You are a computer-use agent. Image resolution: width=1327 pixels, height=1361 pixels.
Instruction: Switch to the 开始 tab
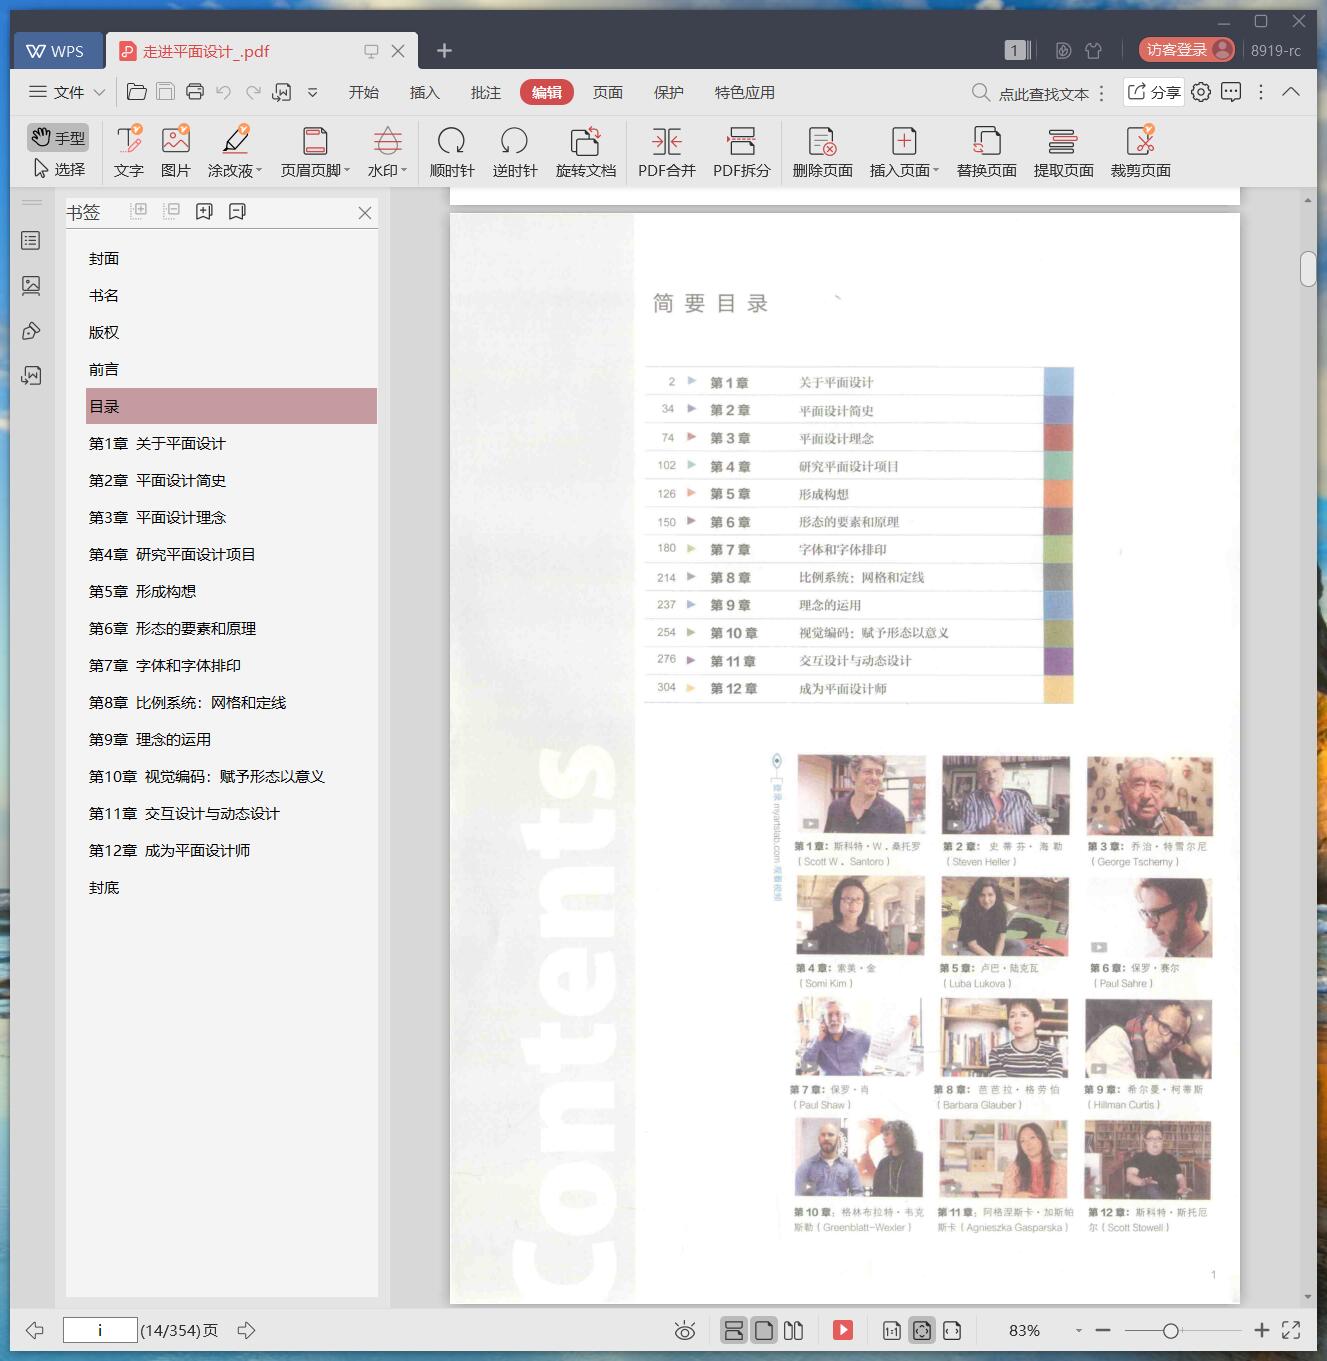[364, 92]
